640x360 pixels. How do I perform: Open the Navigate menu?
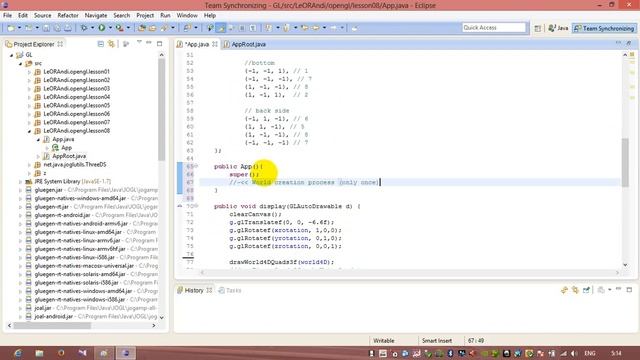tap(96, 16)
